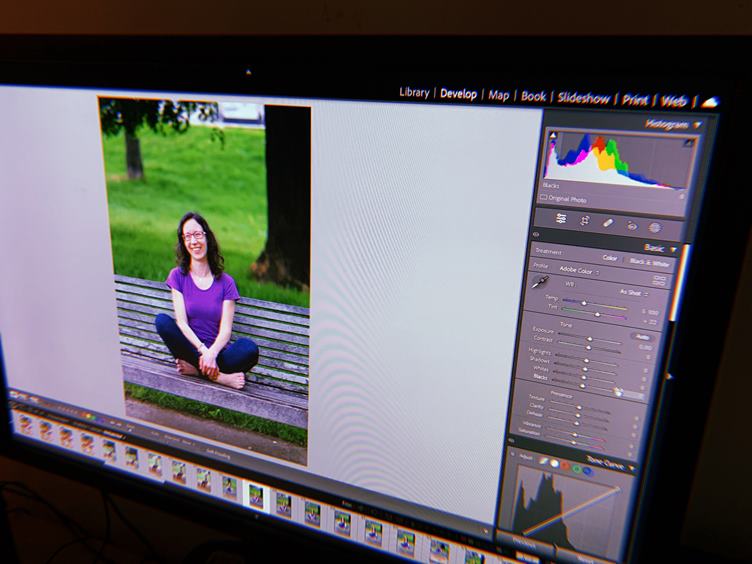Toggle Tone Curve panel visibility eye

point(511,440)
